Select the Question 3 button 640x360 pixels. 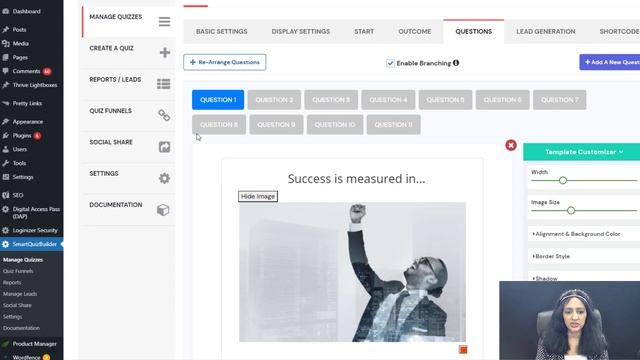[x=331, y=100]
